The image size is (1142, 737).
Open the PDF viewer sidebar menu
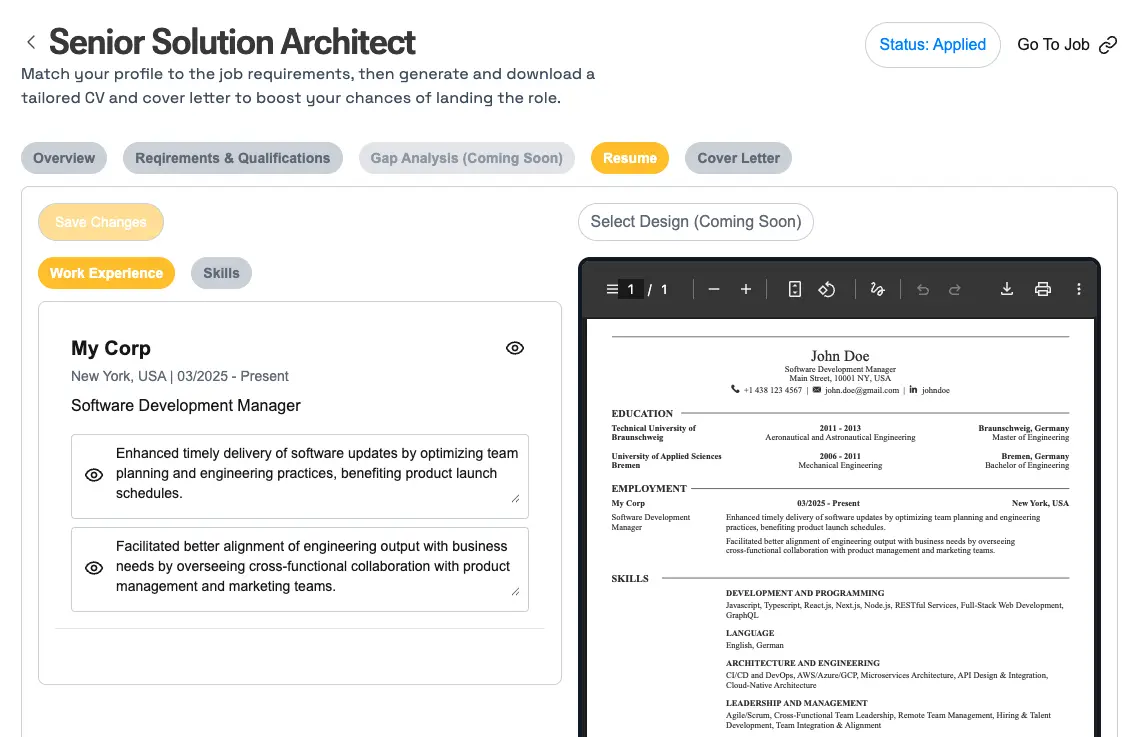tap(611, 289)
